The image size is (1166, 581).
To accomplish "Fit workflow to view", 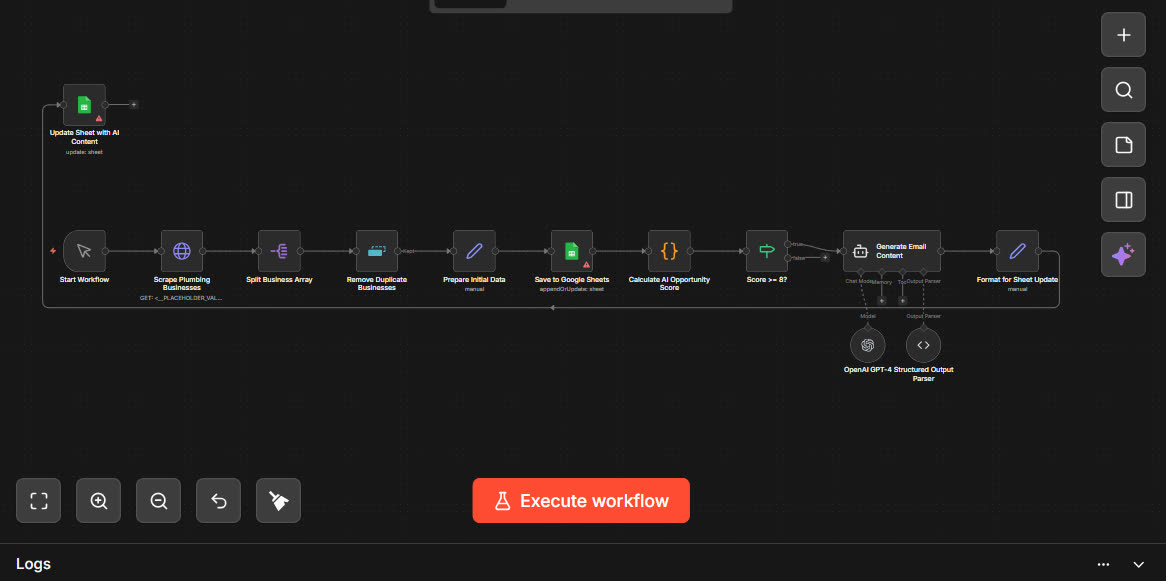I will click(39, 501).
